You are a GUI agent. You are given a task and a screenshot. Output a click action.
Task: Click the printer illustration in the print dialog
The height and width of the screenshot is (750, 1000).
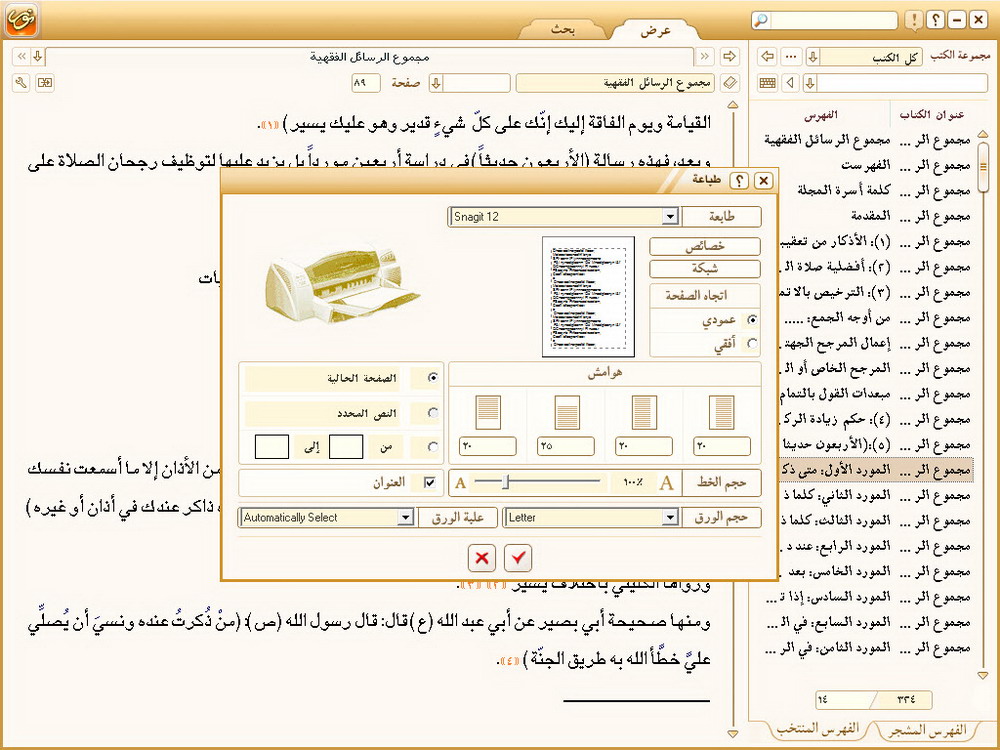341,284
